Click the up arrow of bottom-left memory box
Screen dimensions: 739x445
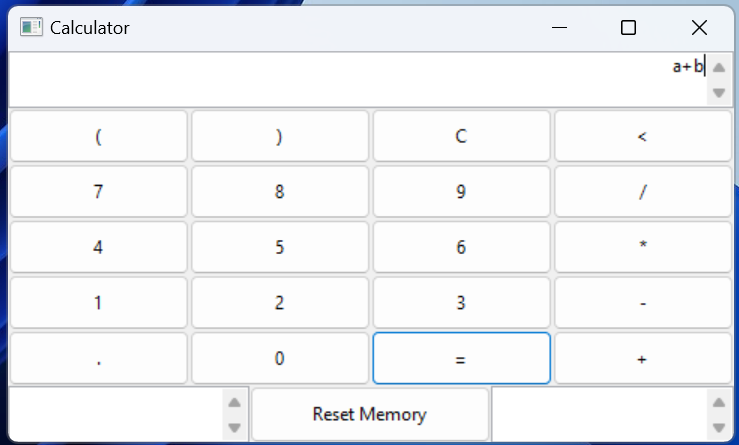click(234, 403)
